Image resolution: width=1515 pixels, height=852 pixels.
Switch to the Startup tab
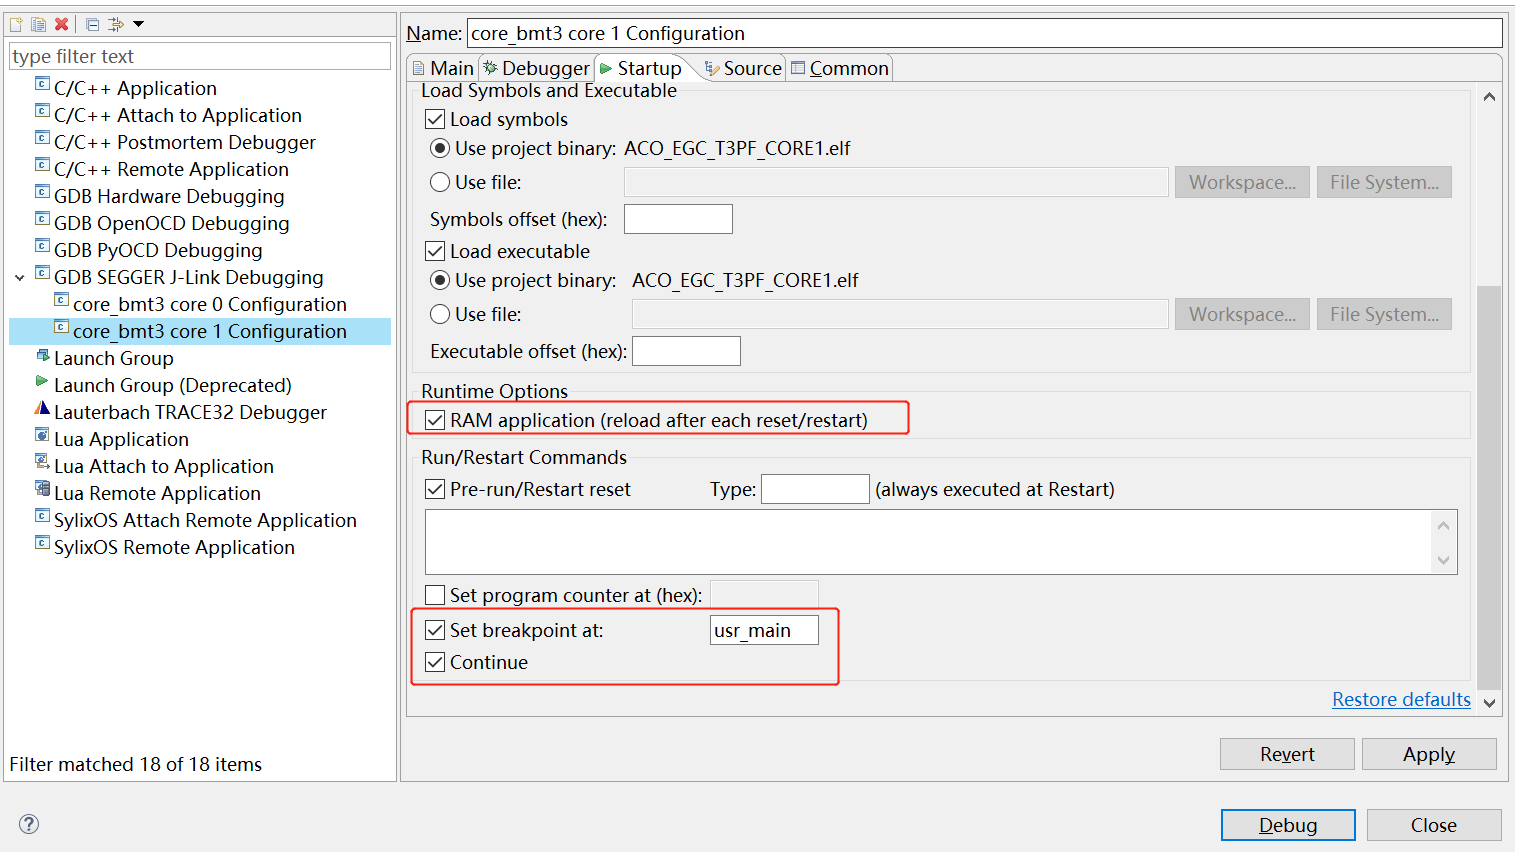641,68
